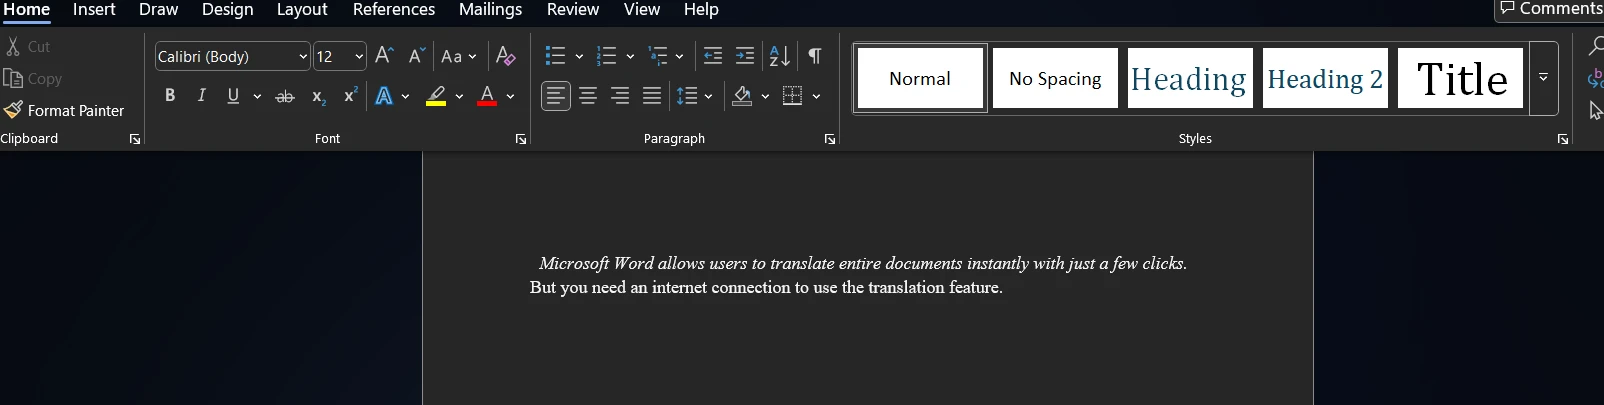Expand highlight color options arrow
Viewport: 1604px width, 405px height.
pos(459,97)
